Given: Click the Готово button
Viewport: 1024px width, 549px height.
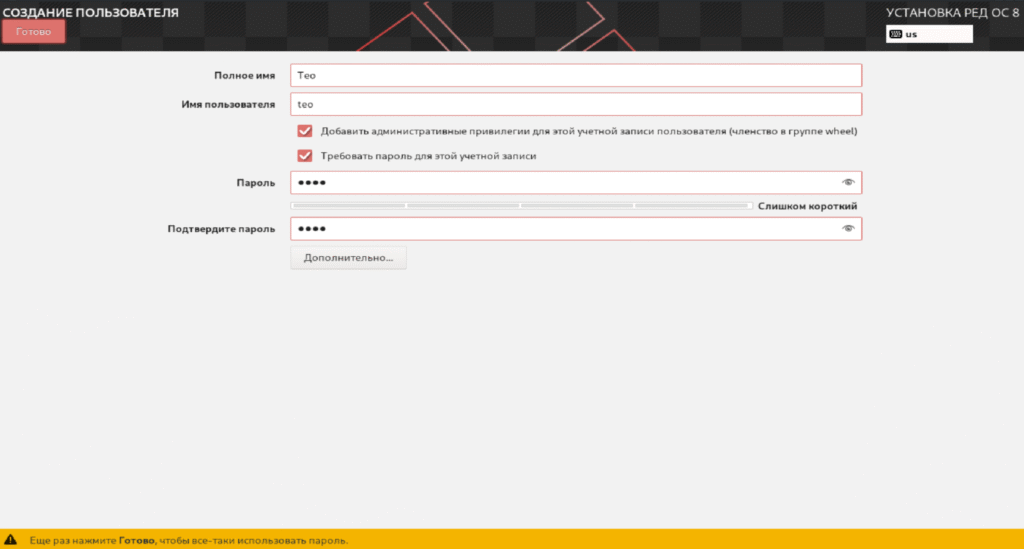Looking at the screenshot, I should point(33,31).
